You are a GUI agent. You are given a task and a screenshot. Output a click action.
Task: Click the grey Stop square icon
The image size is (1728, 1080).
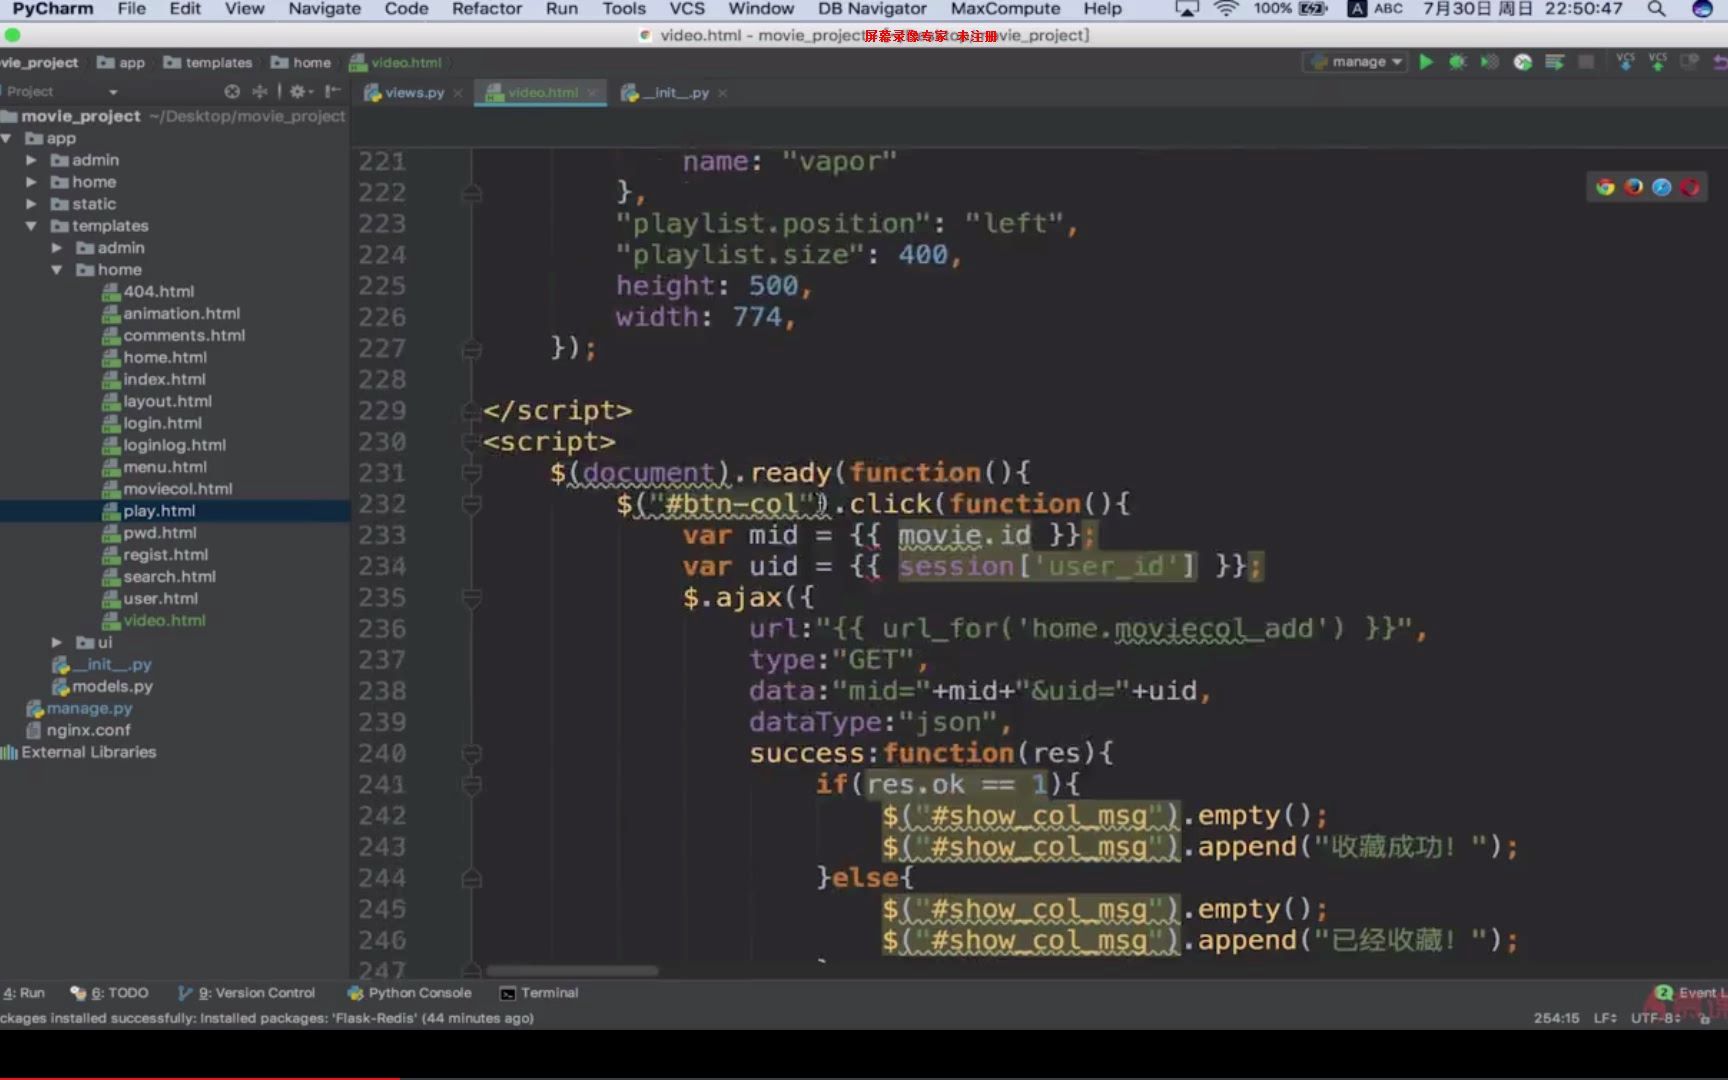[1586, 62]
